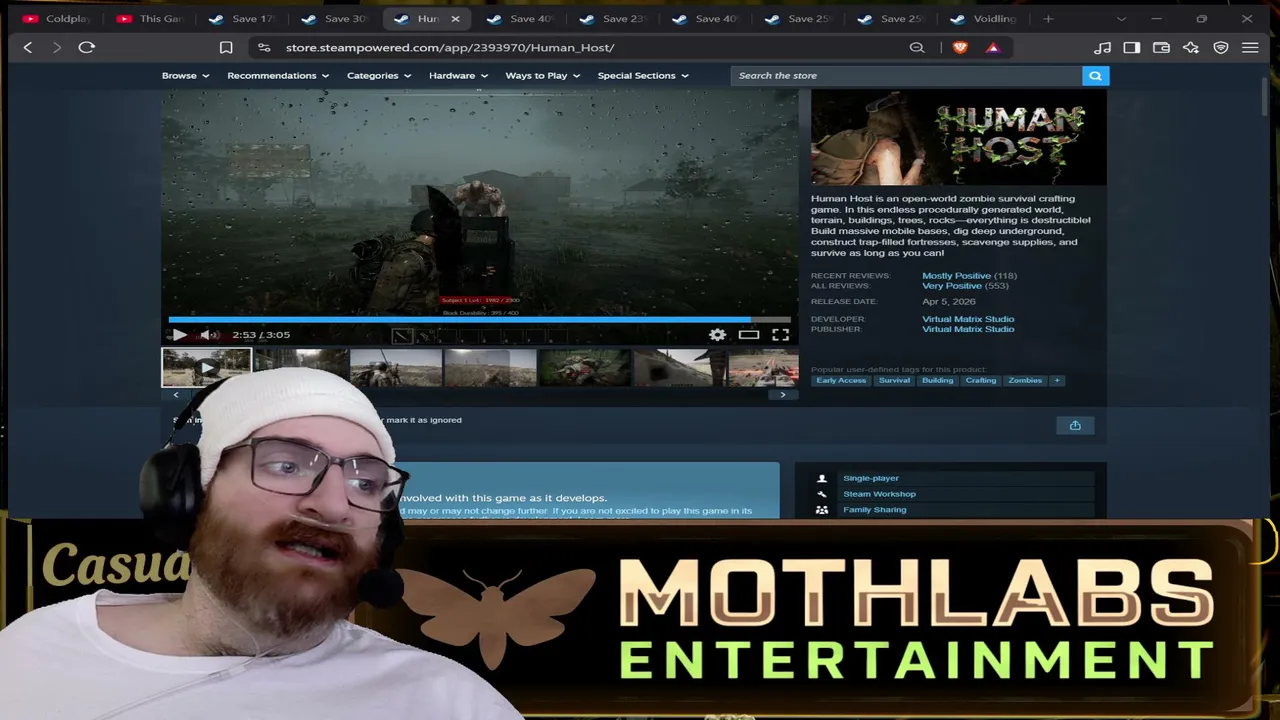
Task: Click the blue store search magnifier button
Action: (1095, 75)
